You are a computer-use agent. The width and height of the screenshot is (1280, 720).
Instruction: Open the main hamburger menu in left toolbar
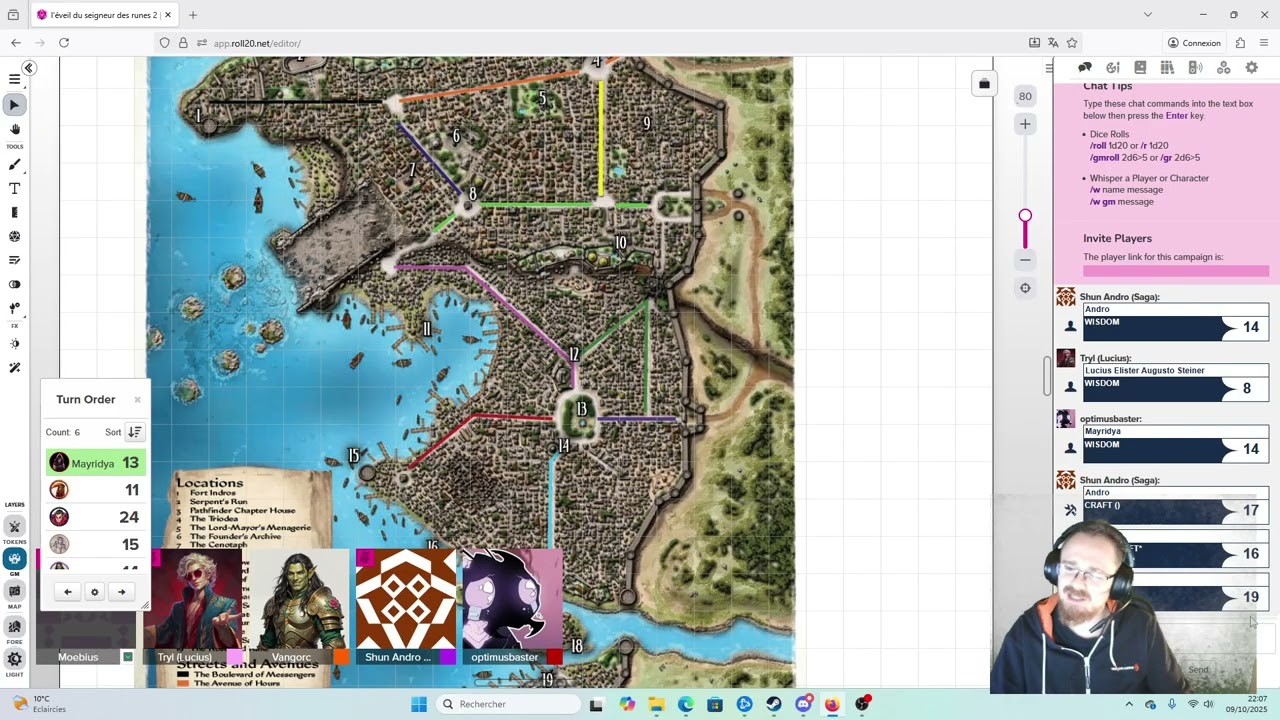[x=14, y=79]
